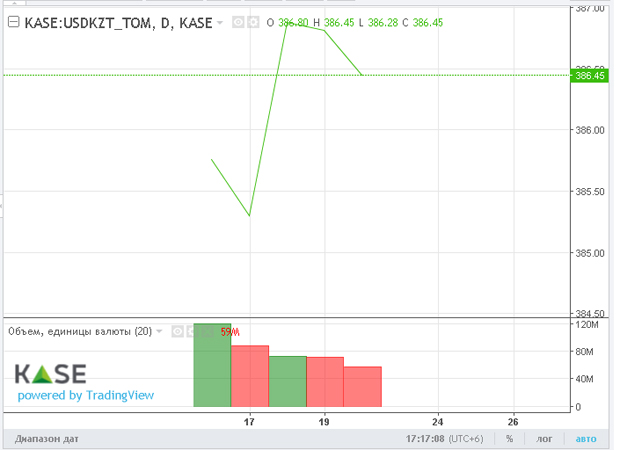Open the 17:17:08 (UTC+6) timezone menu

pyautogui.click(x=444, y=439)
